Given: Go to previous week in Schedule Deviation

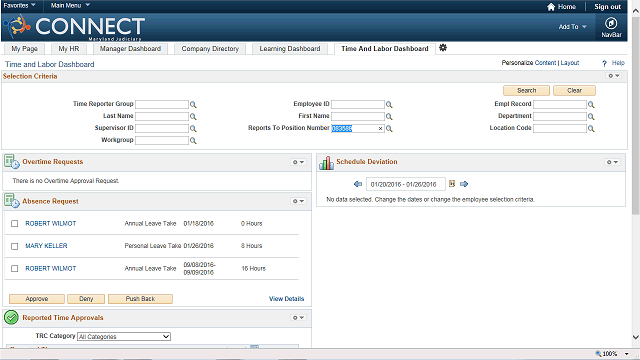Looking at the screenshot, I should coord(358,184).
